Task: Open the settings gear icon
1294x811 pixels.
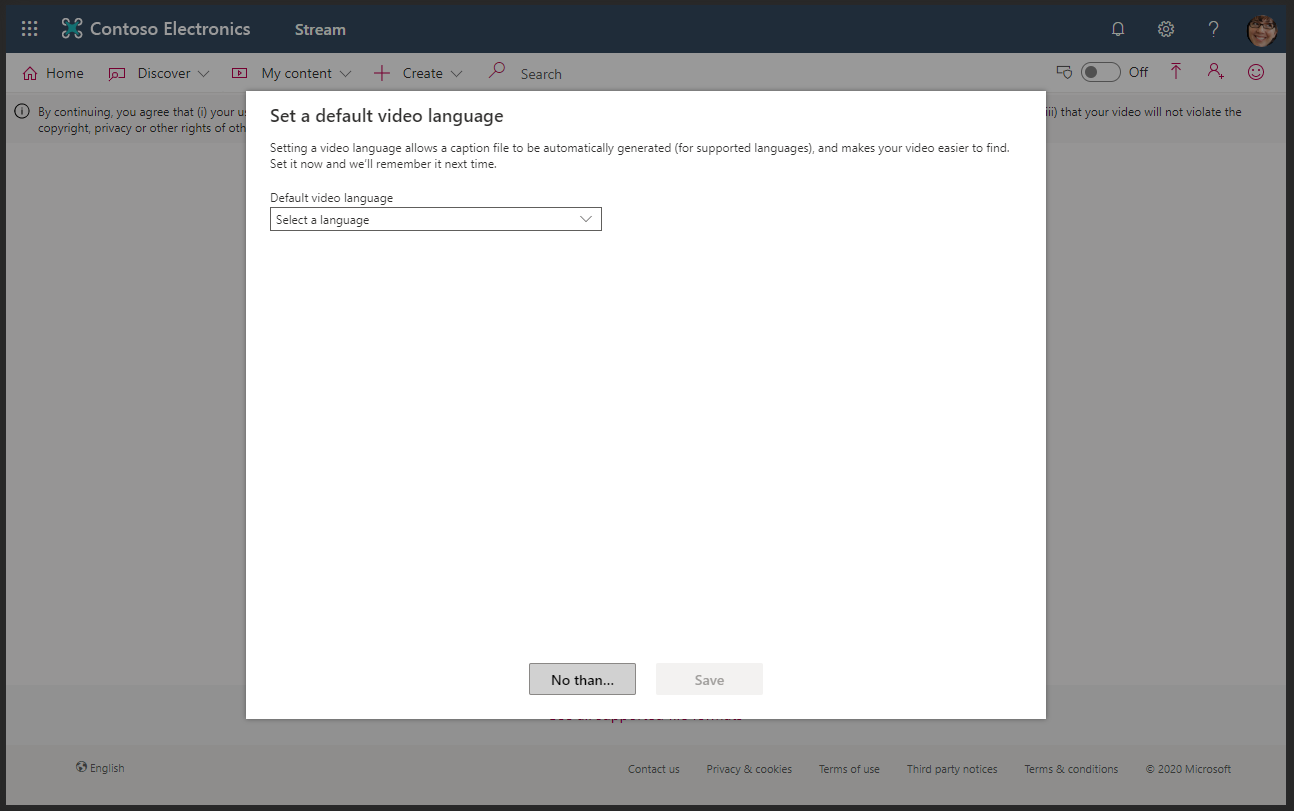Action: (x=1166, y=29)
